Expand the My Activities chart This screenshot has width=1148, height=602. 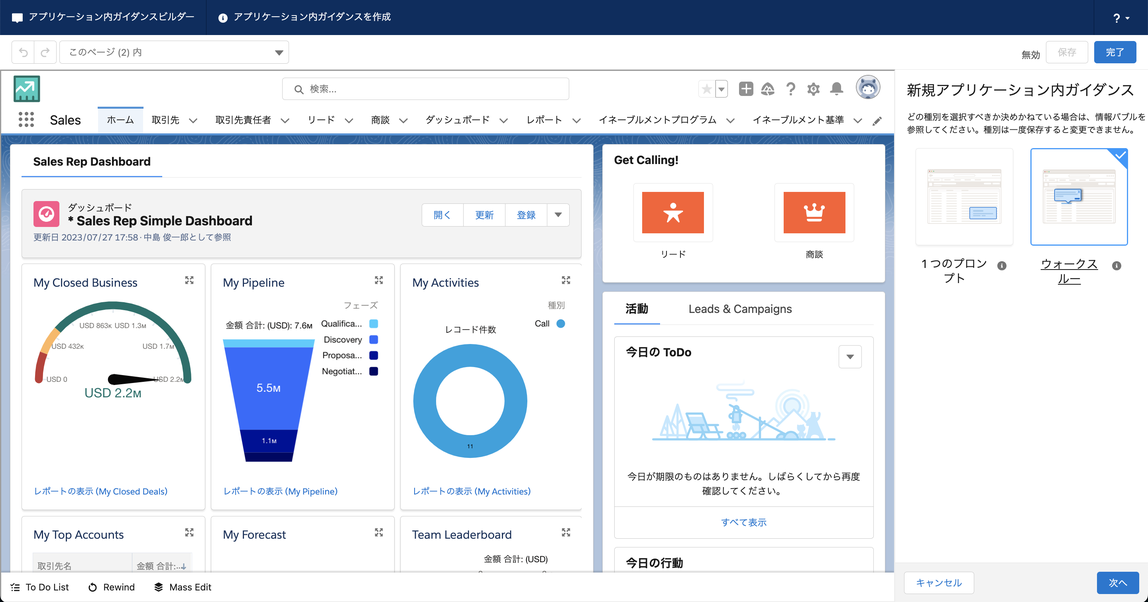(566, 280)
